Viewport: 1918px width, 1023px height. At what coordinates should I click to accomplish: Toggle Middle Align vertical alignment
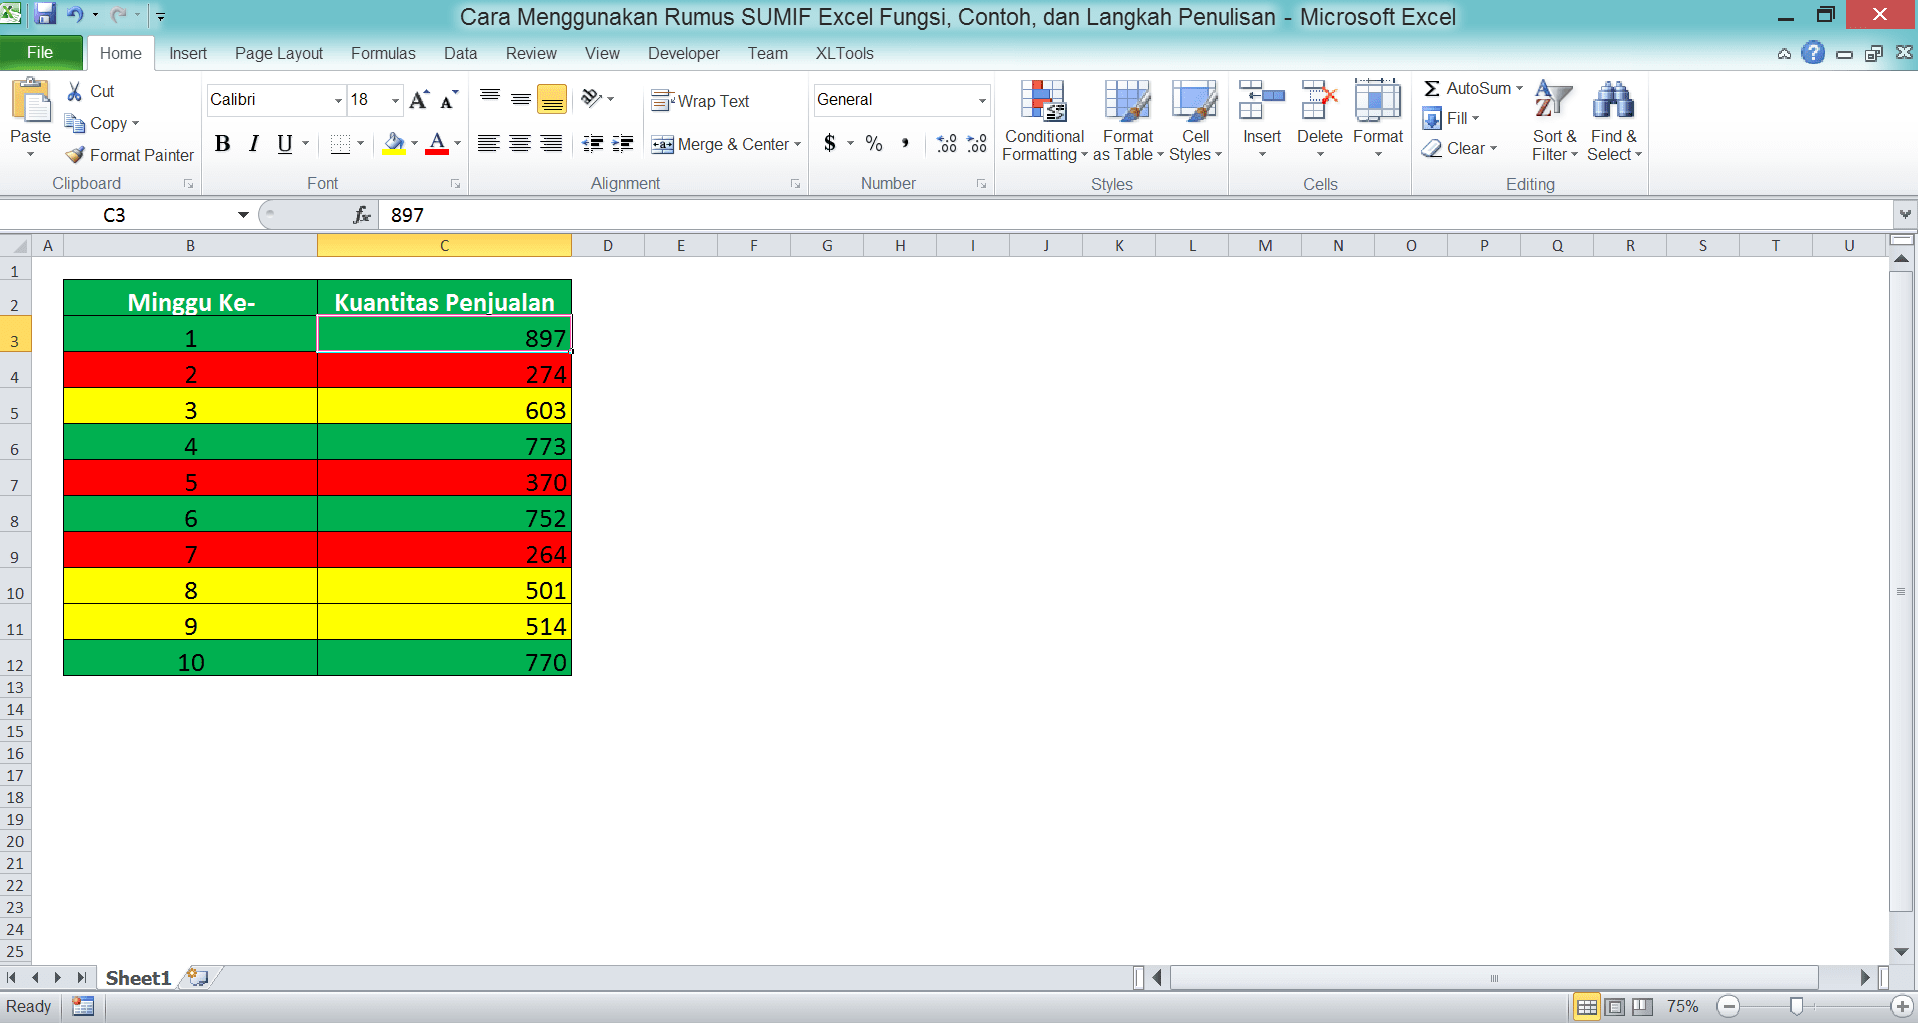[520, 98]
